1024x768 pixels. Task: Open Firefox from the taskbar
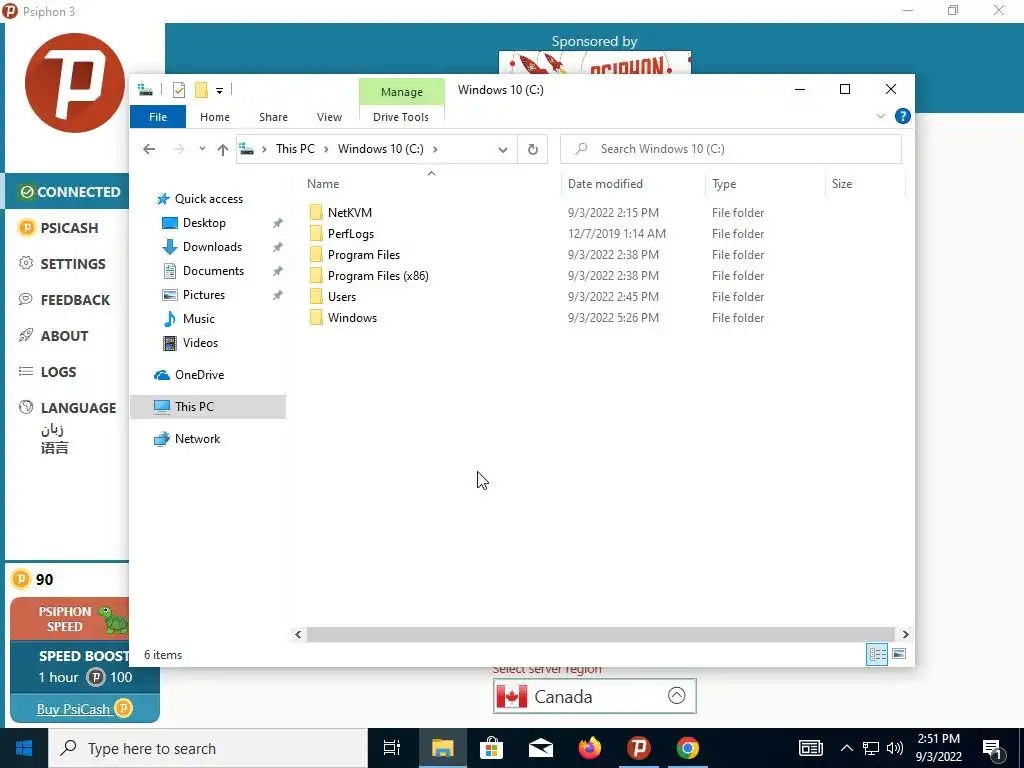click(590, 748)
